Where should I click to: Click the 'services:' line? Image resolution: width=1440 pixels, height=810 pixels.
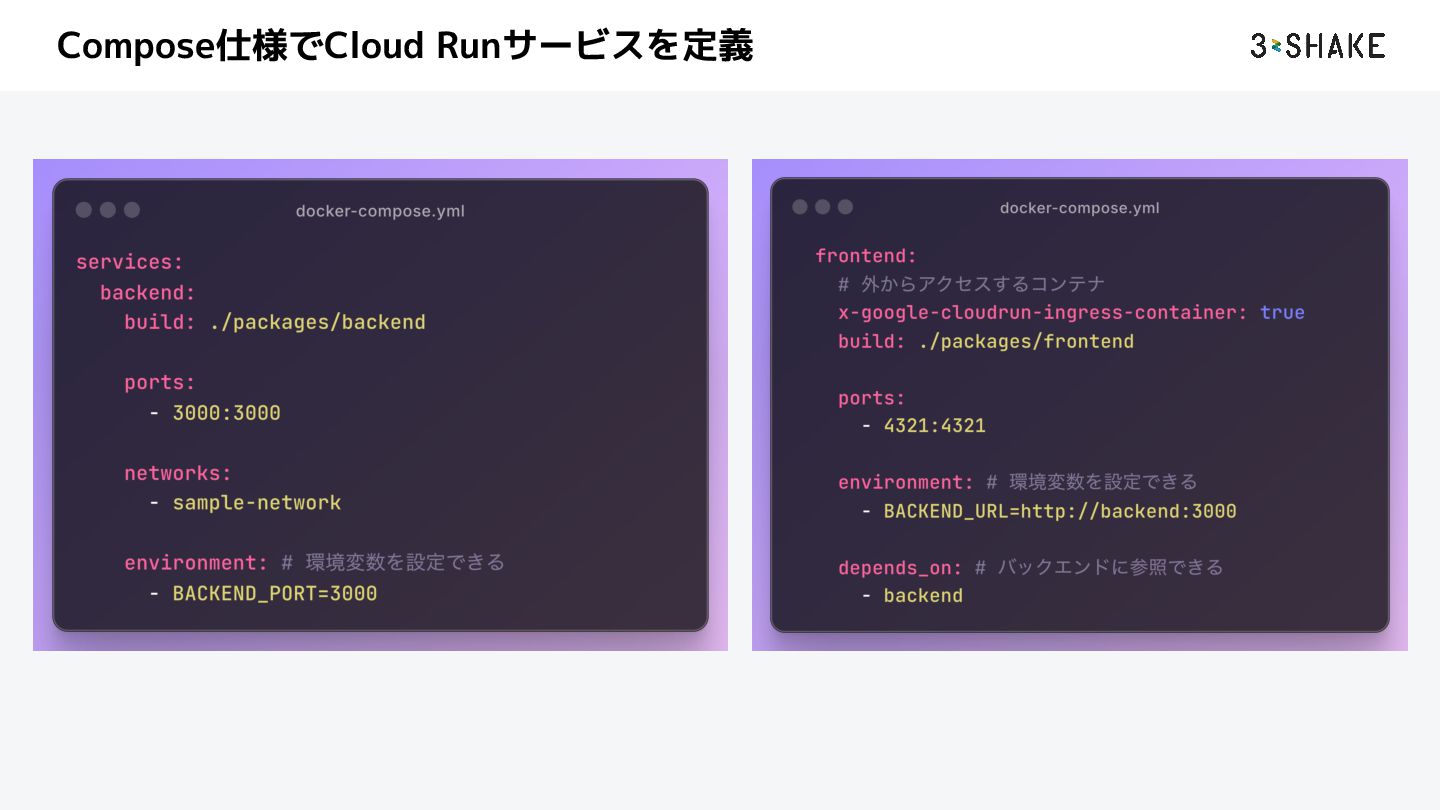130,262
